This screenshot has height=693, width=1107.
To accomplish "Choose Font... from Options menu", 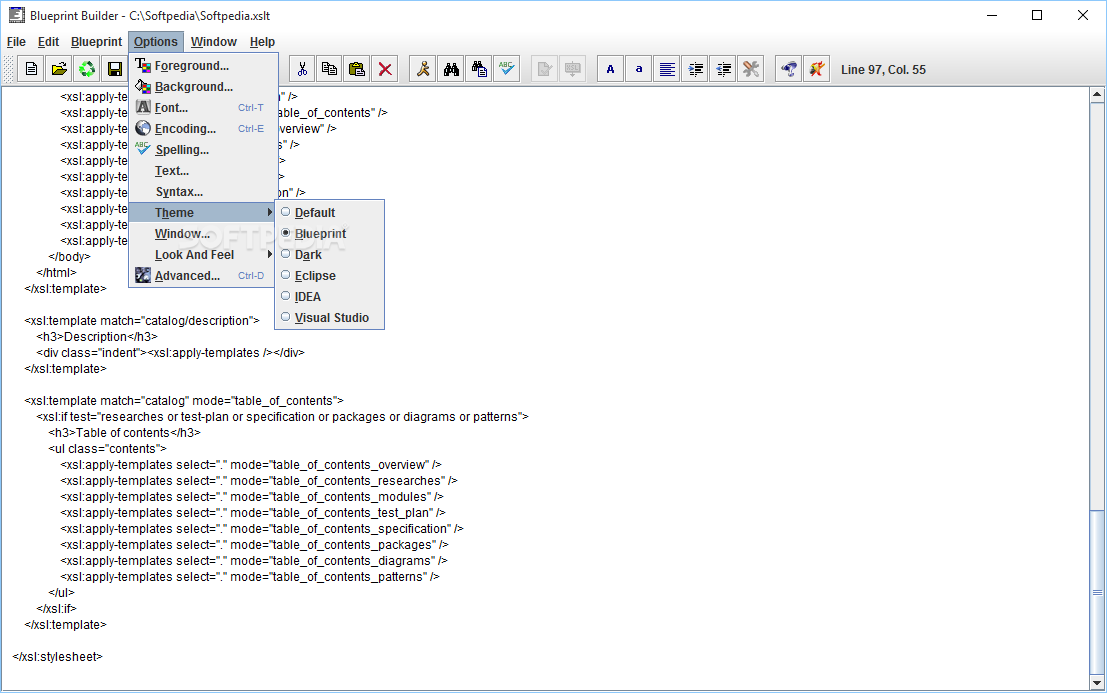I will pos(203,107).
